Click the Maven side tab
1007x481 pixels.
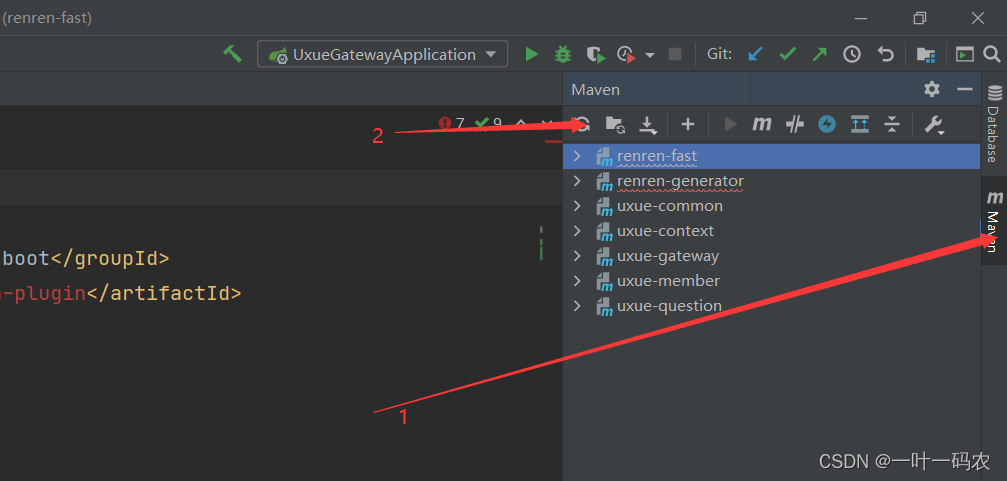coord(994,222)
